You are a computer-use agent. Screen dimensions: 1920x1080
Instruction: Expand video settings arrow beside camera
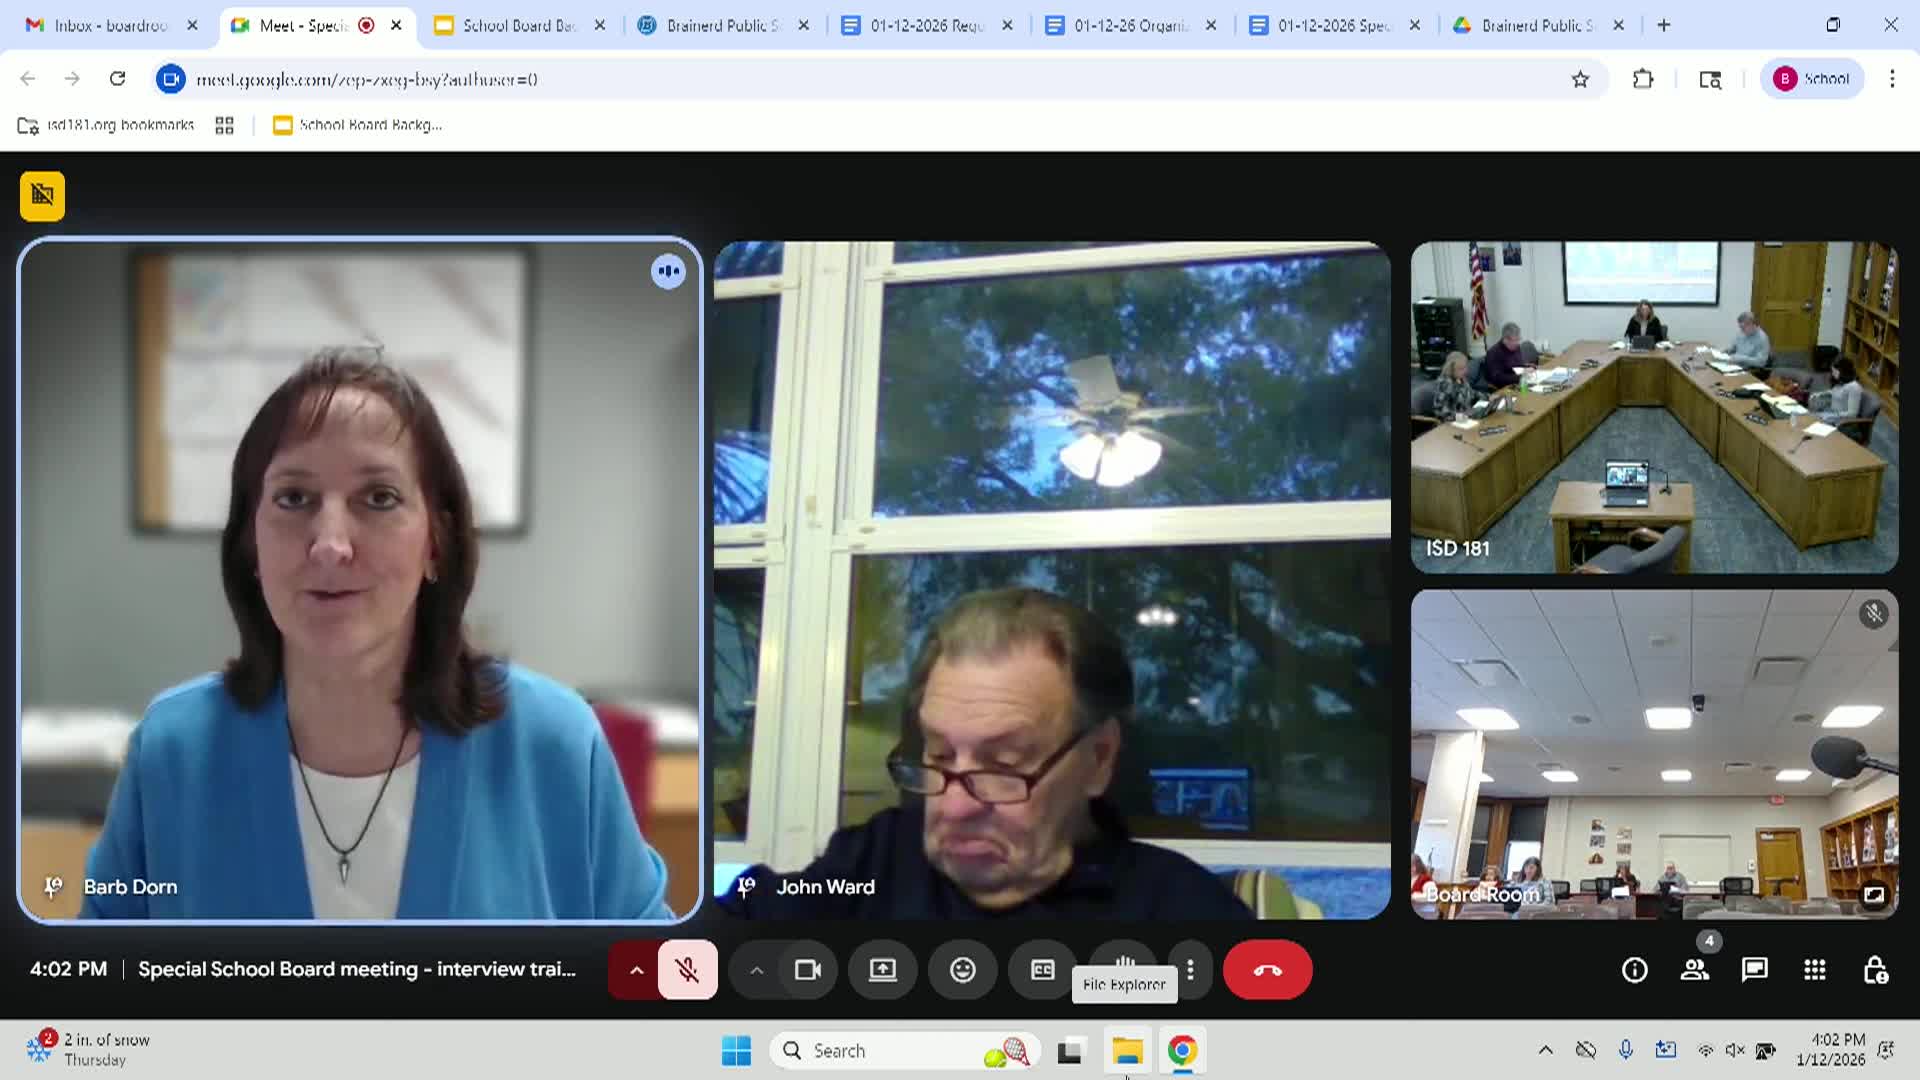coord(757,970)
